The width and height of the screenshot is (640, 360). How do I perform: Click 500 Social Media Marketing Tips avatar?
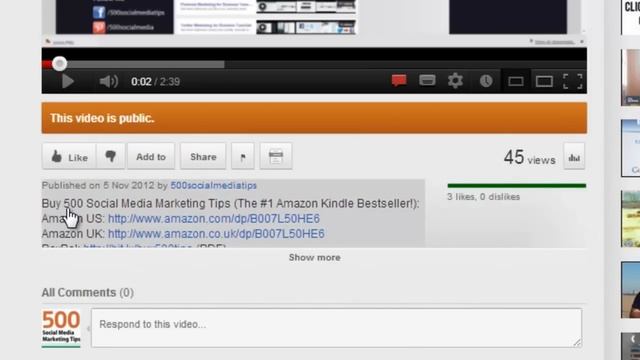coord(61,328)
